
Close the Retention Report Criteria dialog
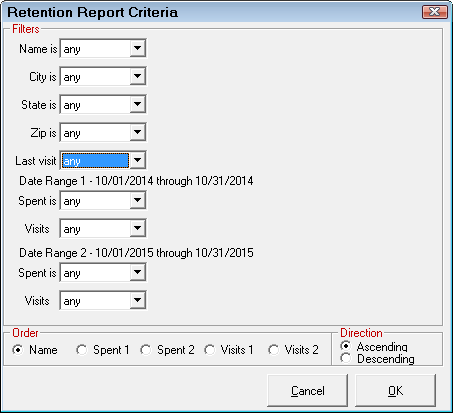tap(434, 12)
